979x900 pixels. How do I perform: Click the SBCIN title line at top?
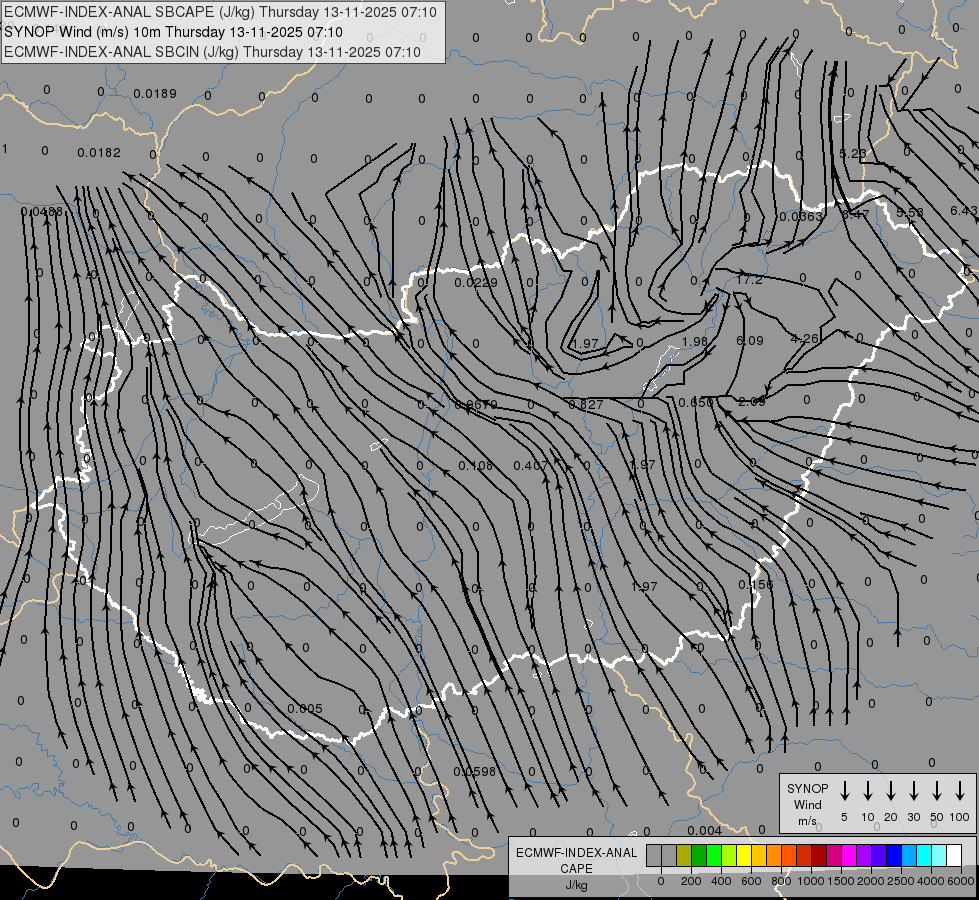point(212,52)
